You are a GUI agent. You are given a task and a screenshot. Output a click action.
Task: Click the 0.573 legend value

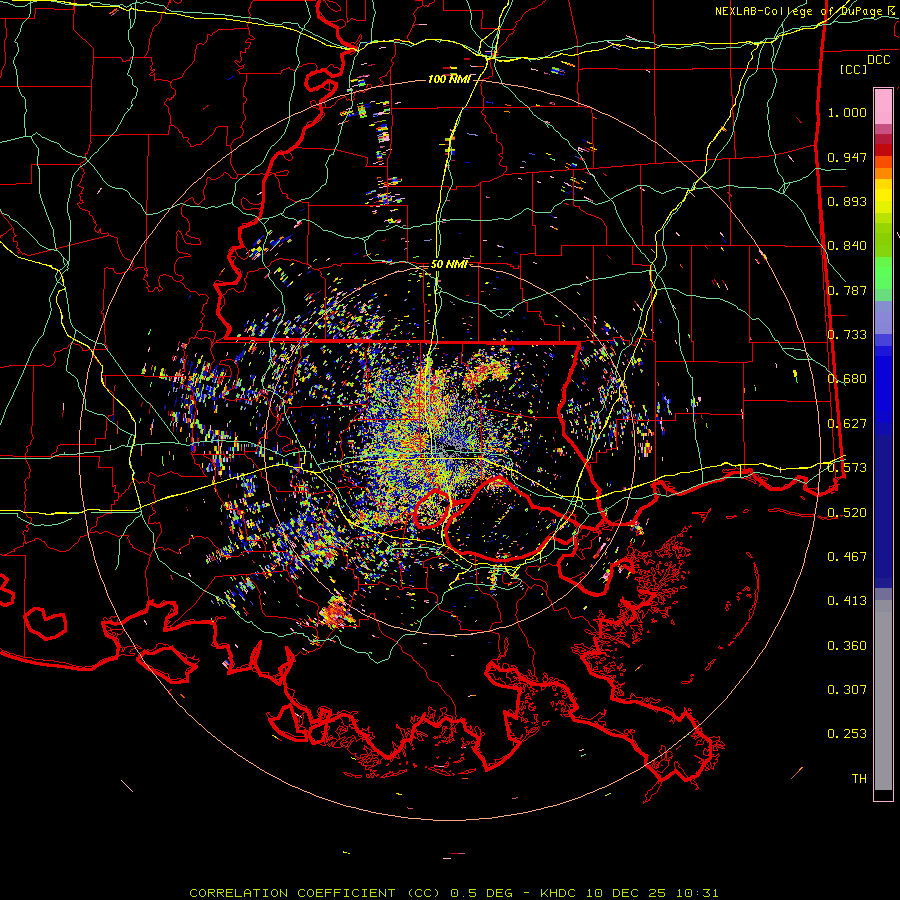847,468
